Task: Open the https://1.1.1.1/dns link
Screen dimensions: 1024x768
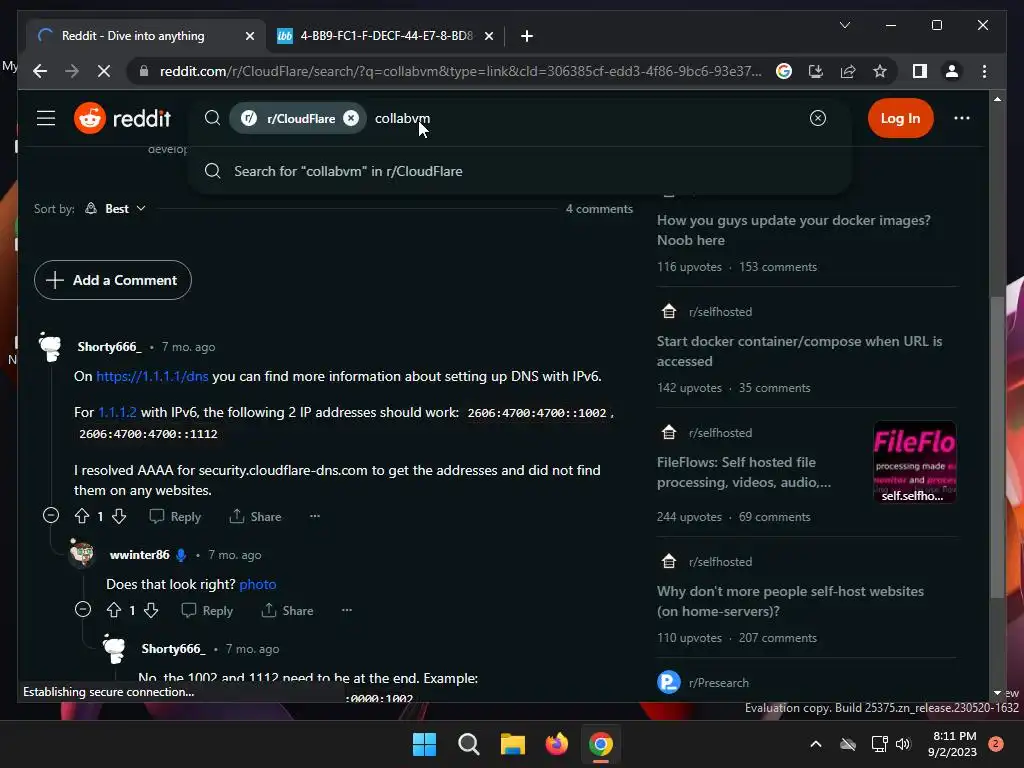Action: tap(152, 376)
